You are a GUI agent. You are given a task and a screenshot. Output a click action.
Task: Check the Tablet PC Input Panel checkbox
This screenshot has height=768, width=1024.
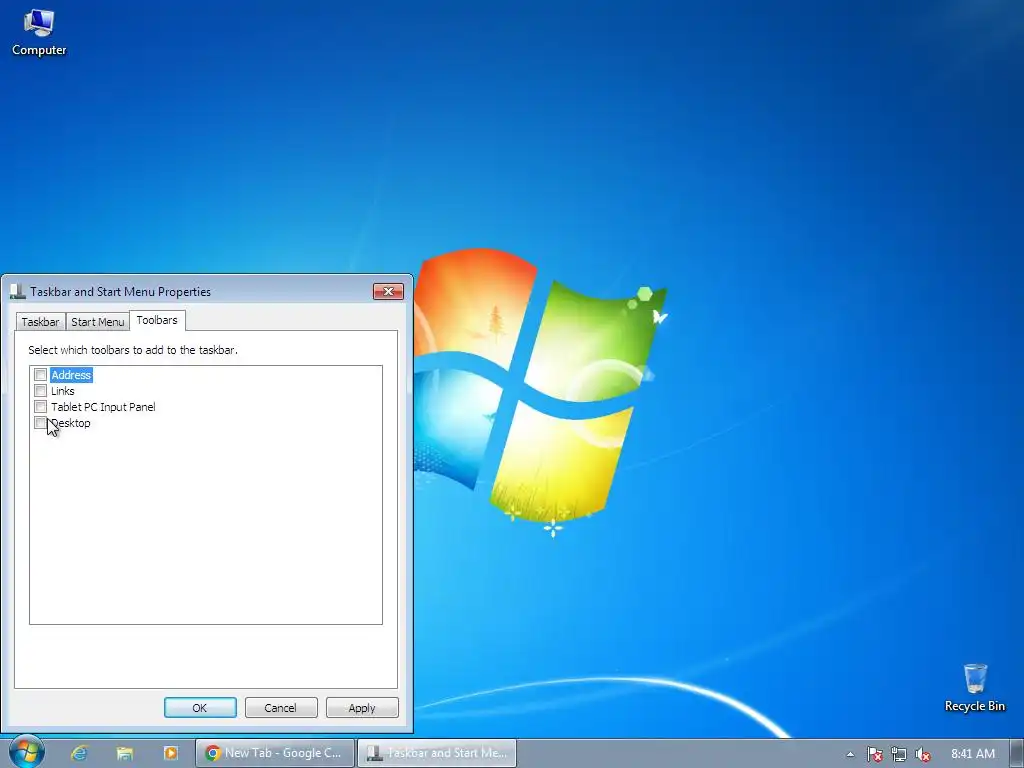tap(40, 407)
